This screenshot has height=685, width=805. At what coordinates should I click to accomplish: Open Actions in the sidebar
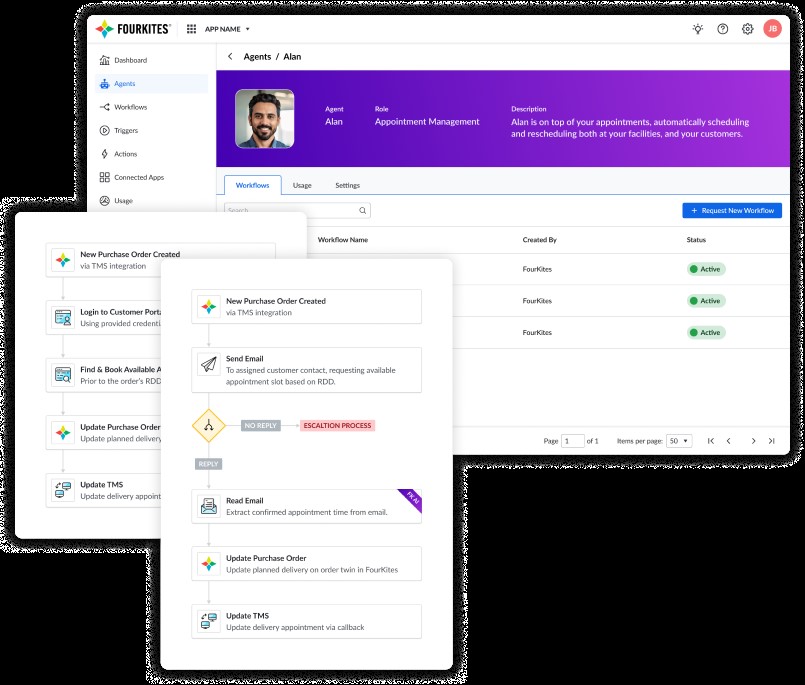pos(151,154)
